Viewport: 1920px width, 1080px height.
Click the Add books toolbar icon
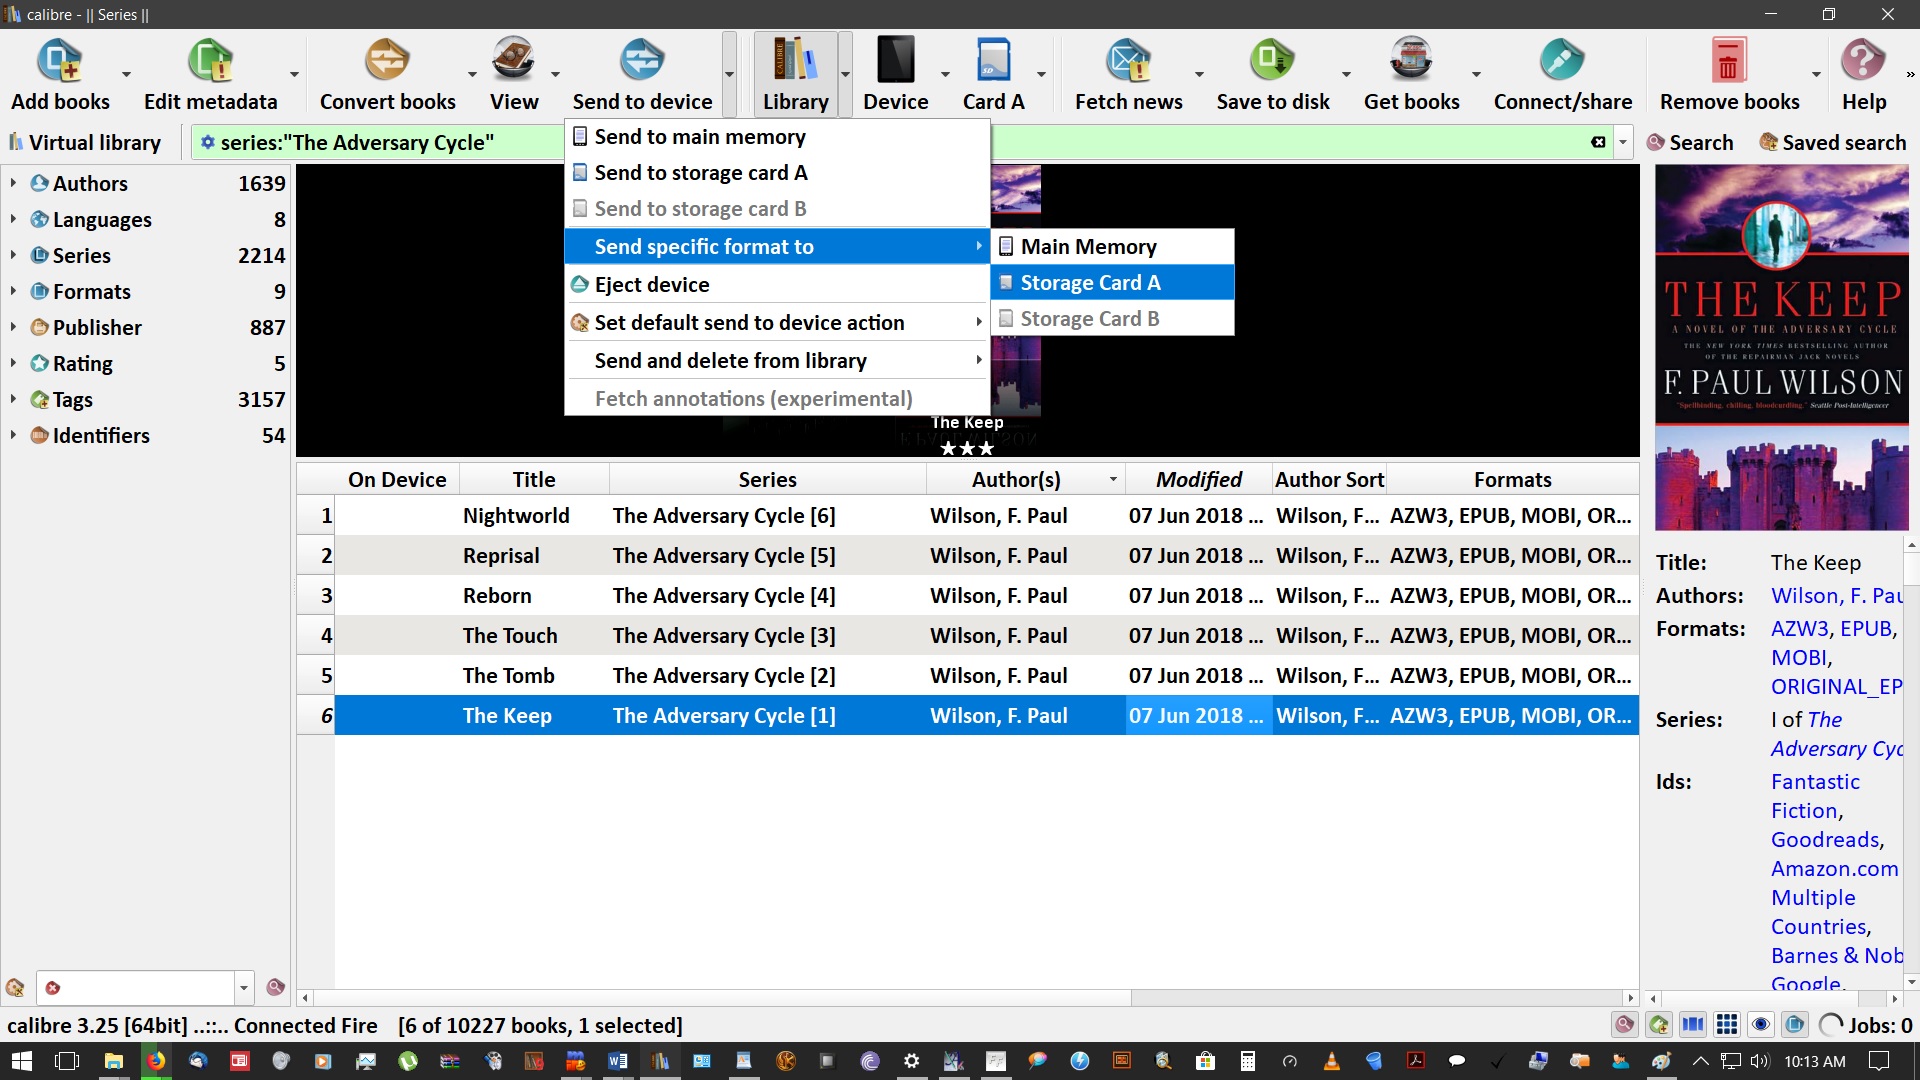click(60, 62)
